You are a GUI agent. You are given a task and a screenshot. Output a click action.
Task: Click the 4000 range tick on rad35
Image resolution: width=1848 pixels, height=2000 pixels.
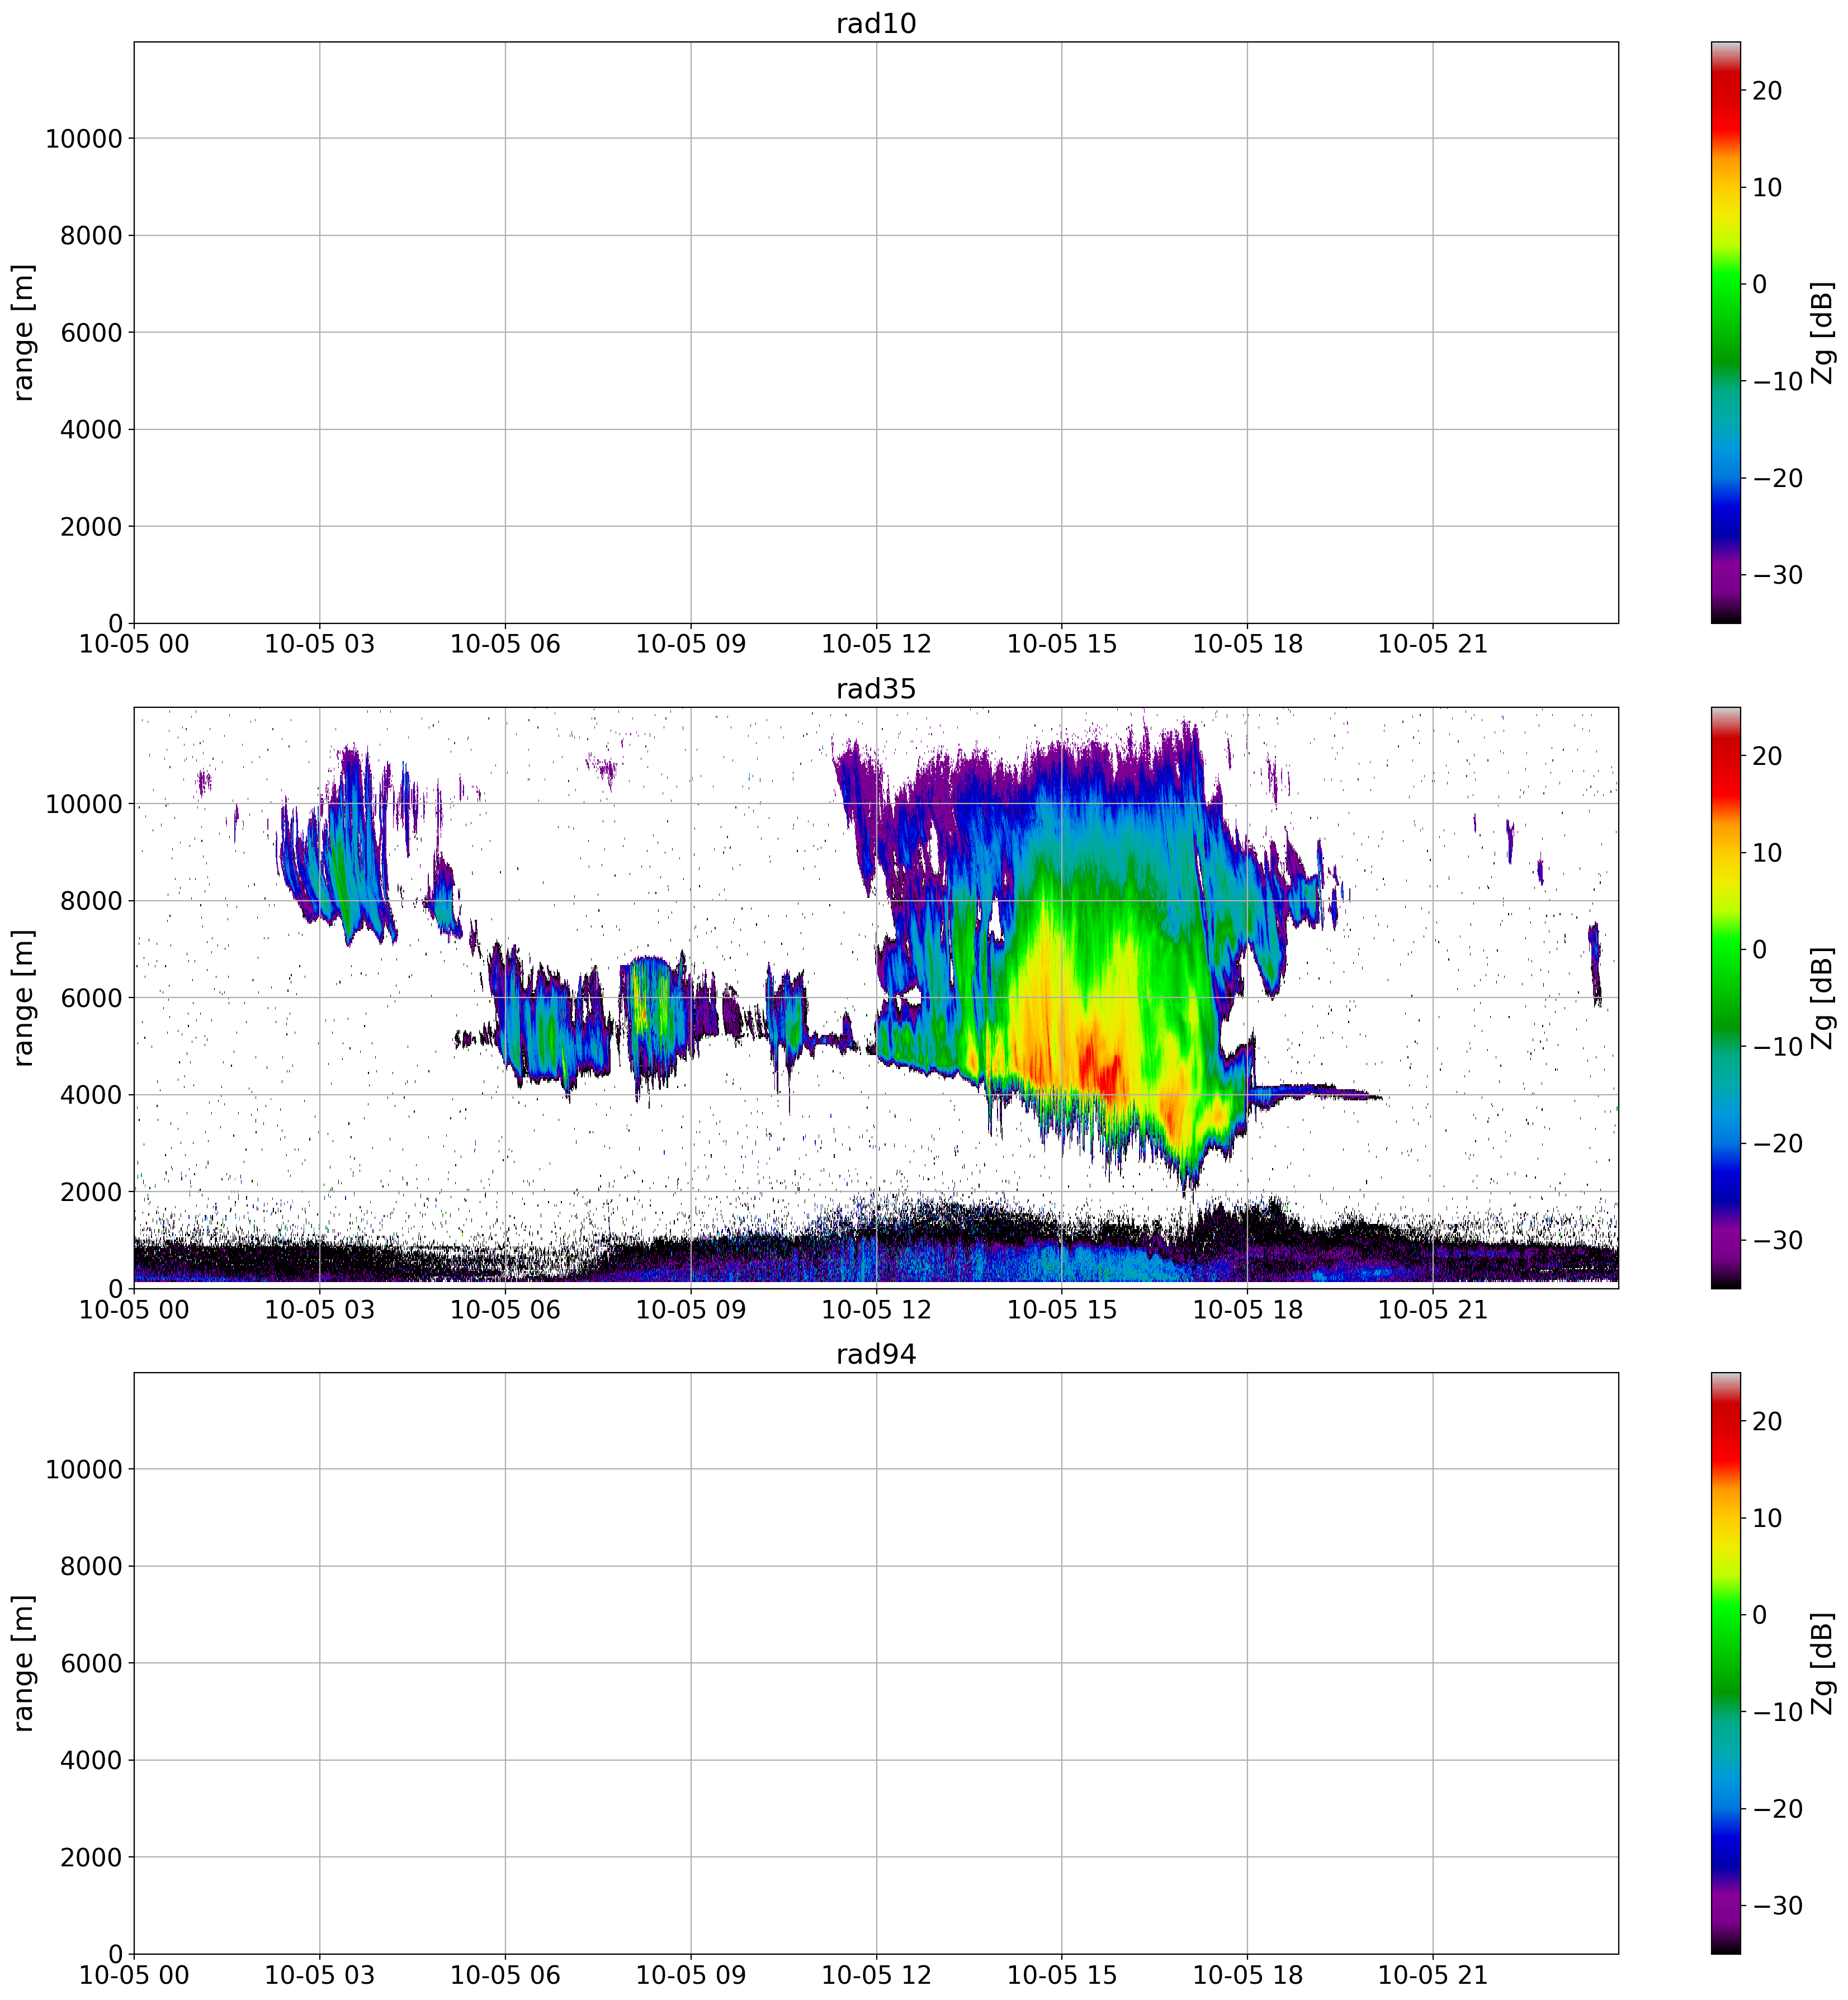(90, 1095)
